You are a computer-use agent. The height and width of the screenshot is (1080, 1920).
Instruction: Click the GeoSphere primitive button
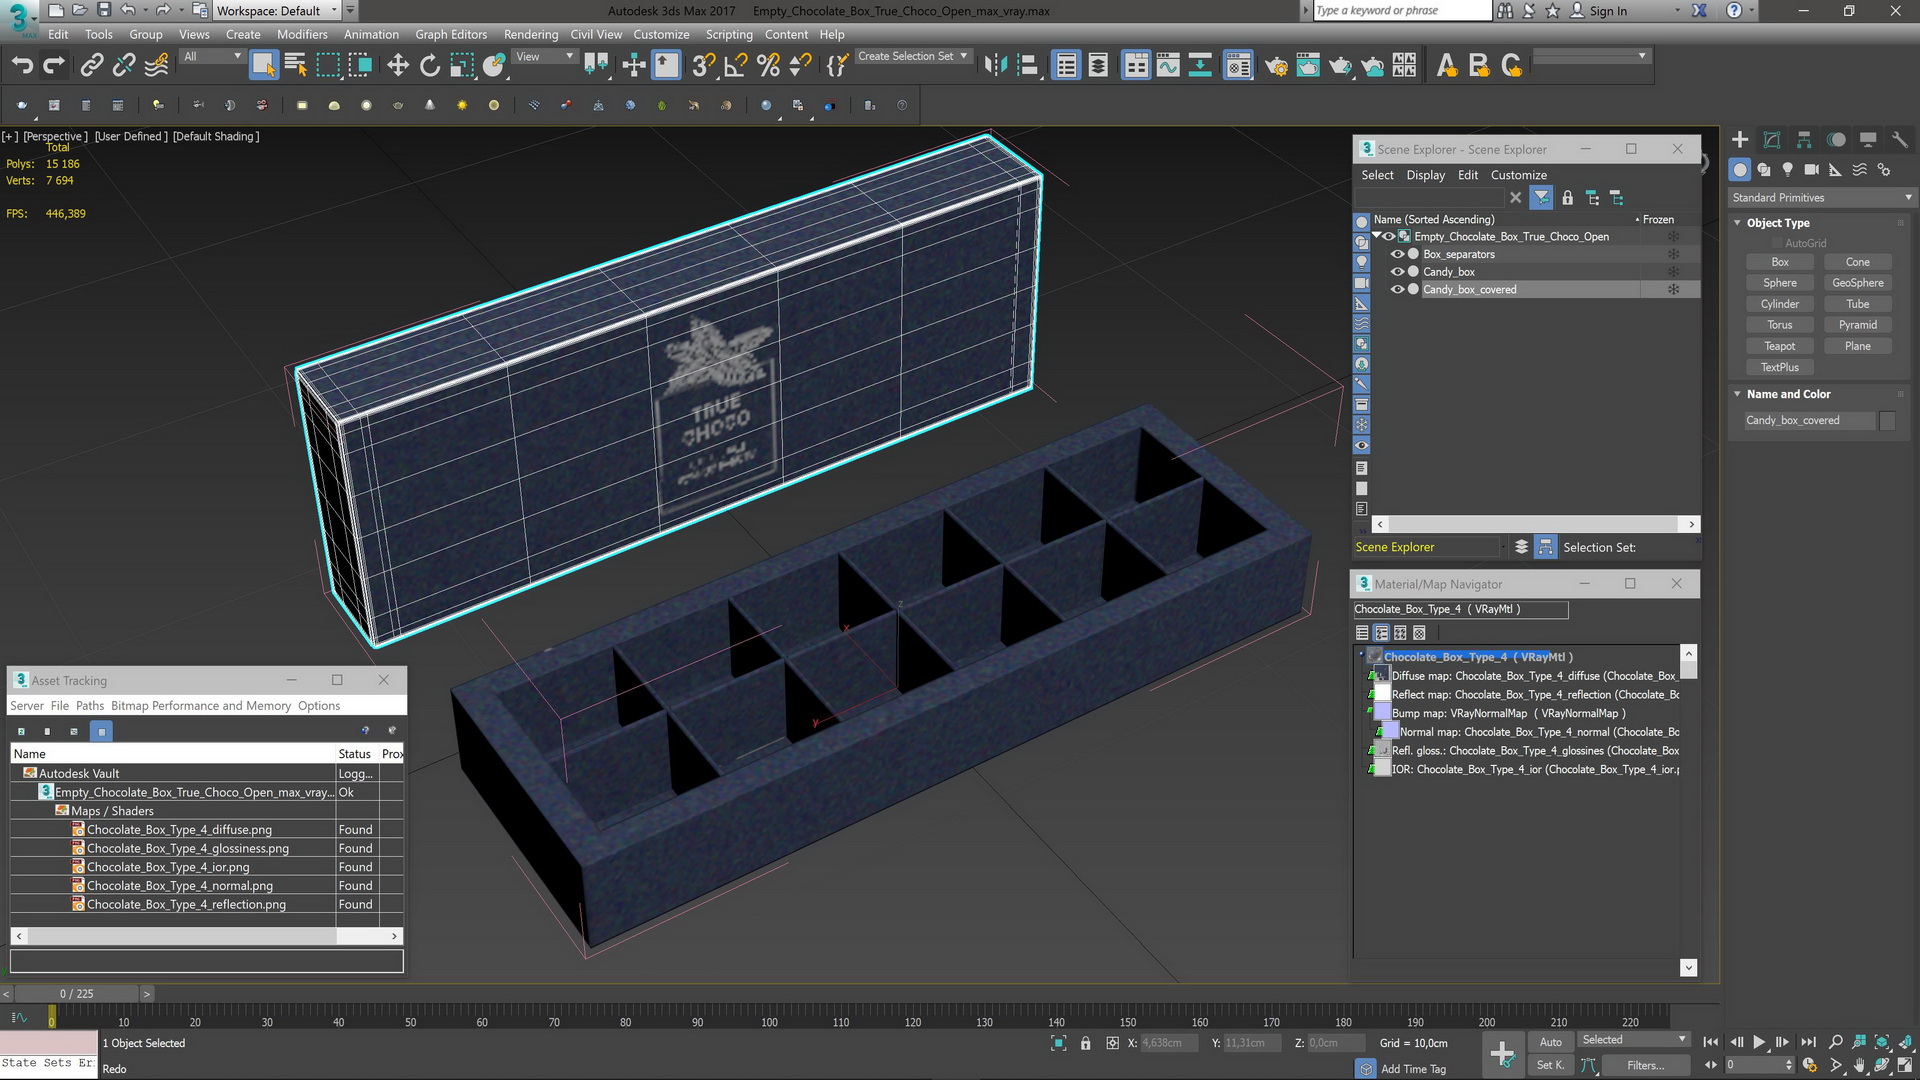click(1858, 283)
